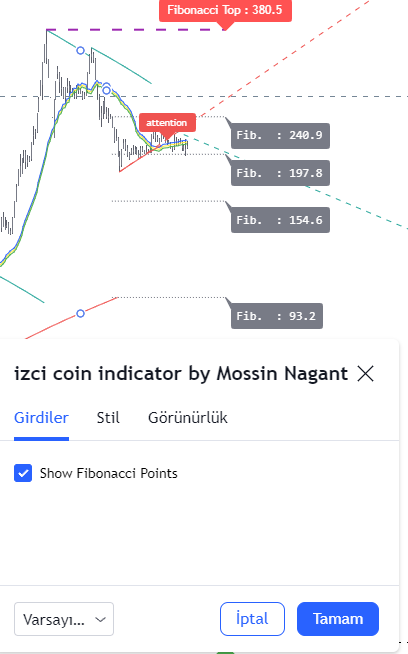Close the izci coin indicator dialog
The height and width of the screenshot is (654, 408).
coord(365,373)
